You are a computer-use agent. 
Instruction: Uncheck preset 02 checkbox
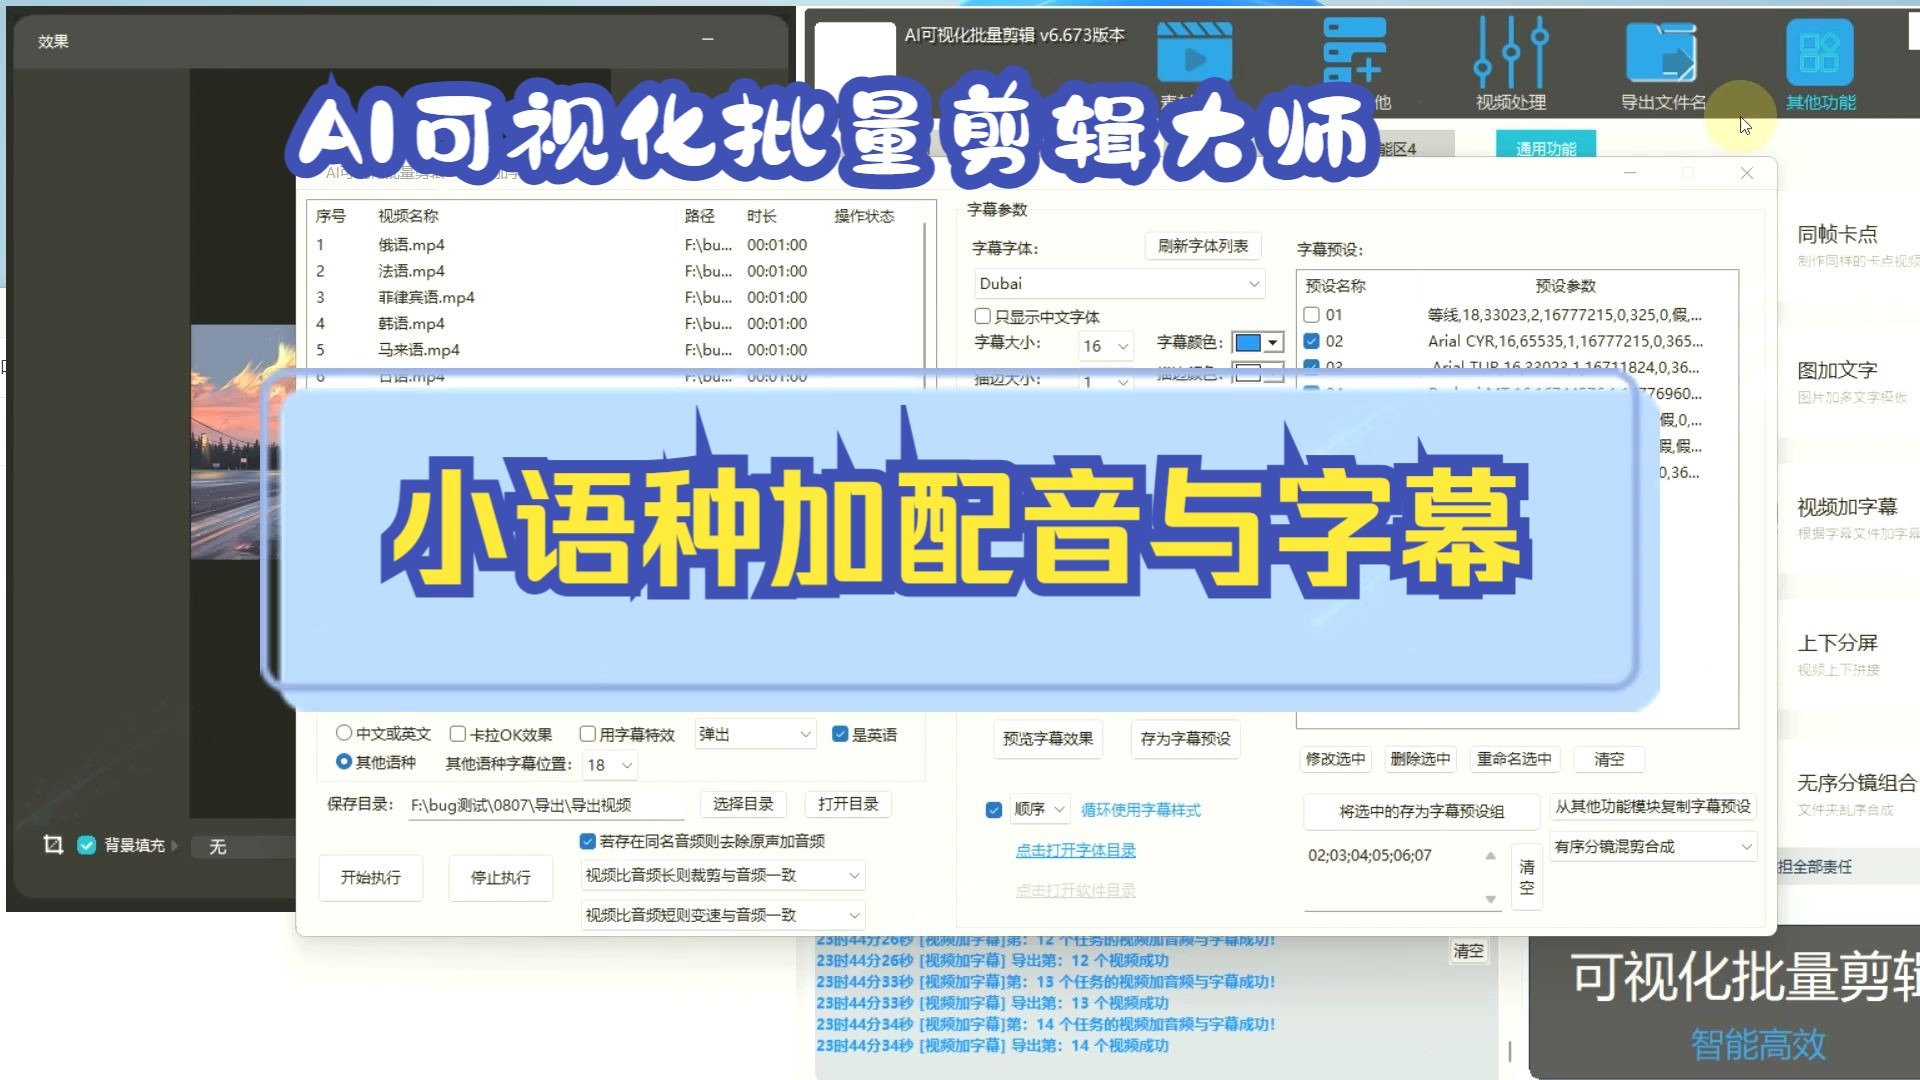click(1311, 341)
